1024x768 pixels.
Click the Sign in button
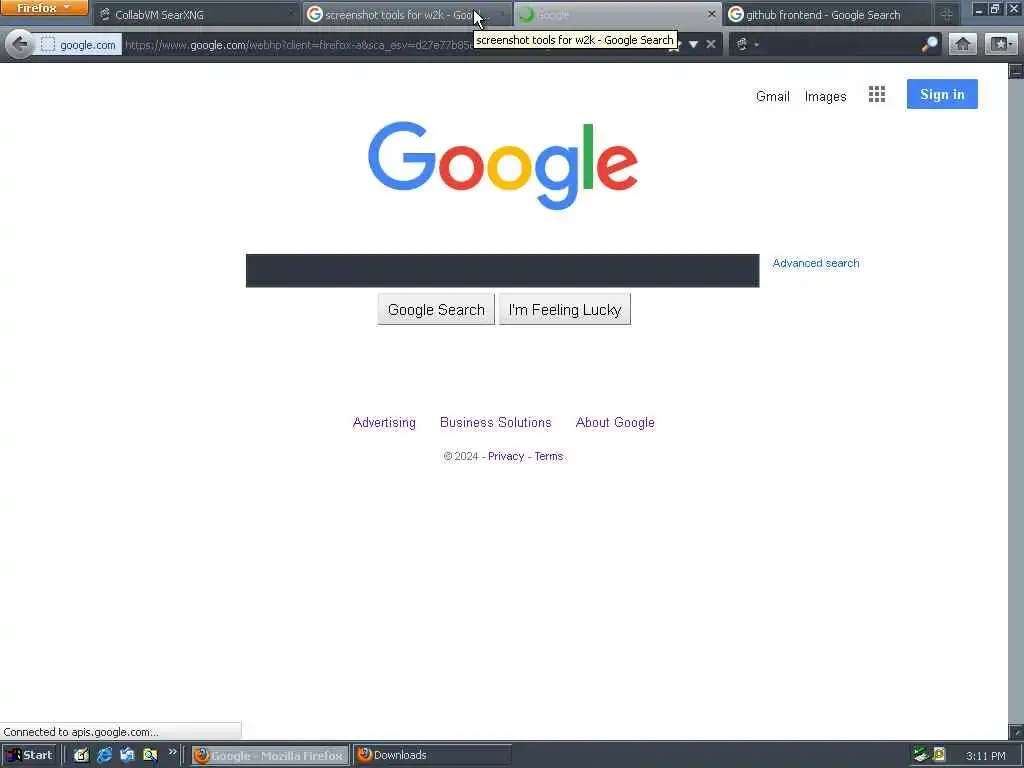click(942, 94)
